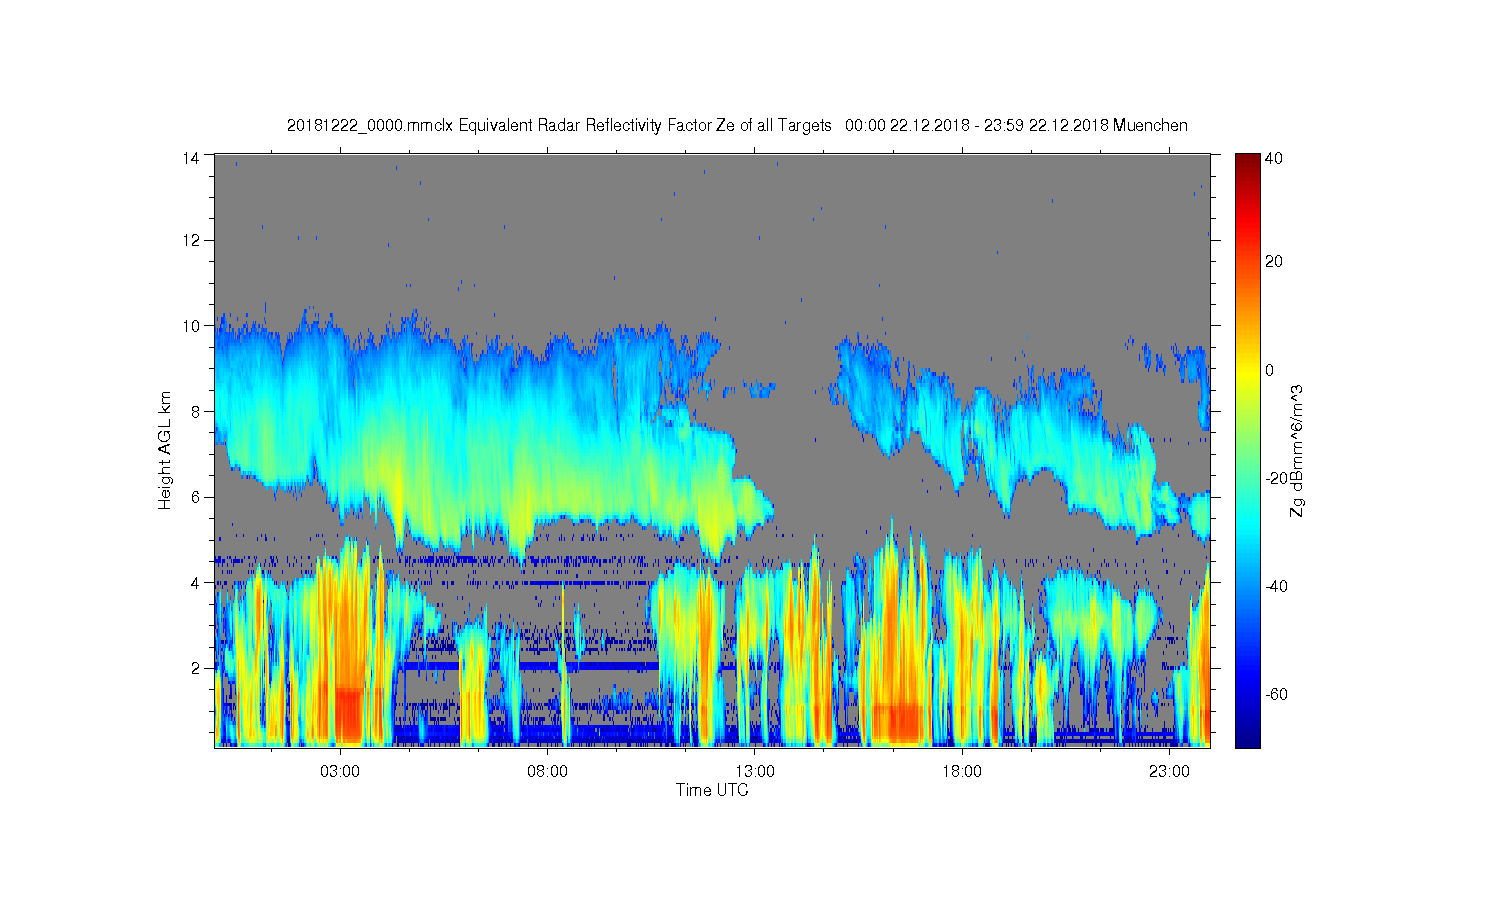This screenshot has width=1500, height=900.
Task: Click the -20 colorbar value label
Action: [1276, 478]
